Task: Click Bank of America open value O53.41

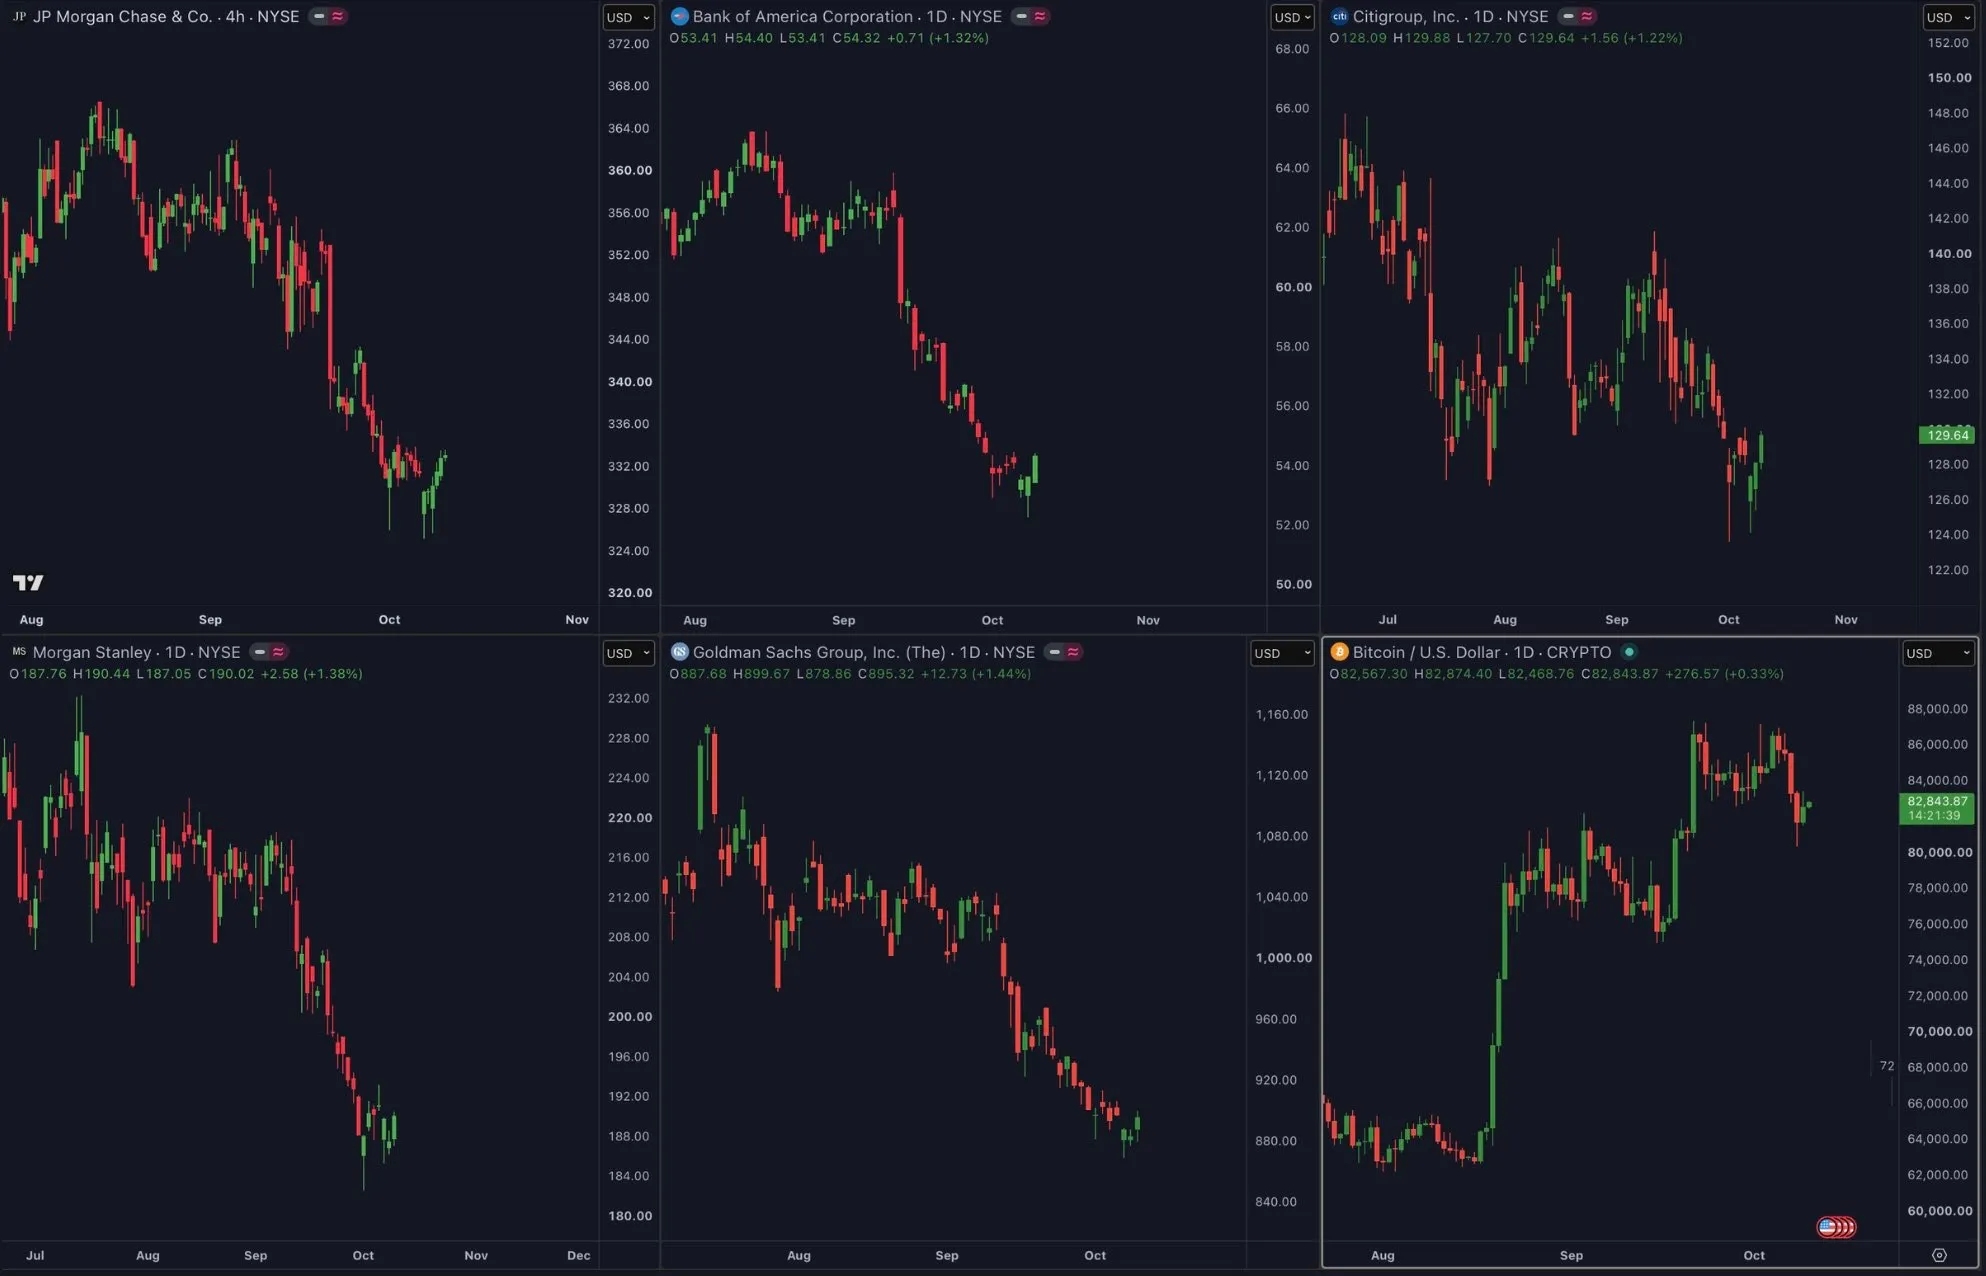Action: pos(694,38)
